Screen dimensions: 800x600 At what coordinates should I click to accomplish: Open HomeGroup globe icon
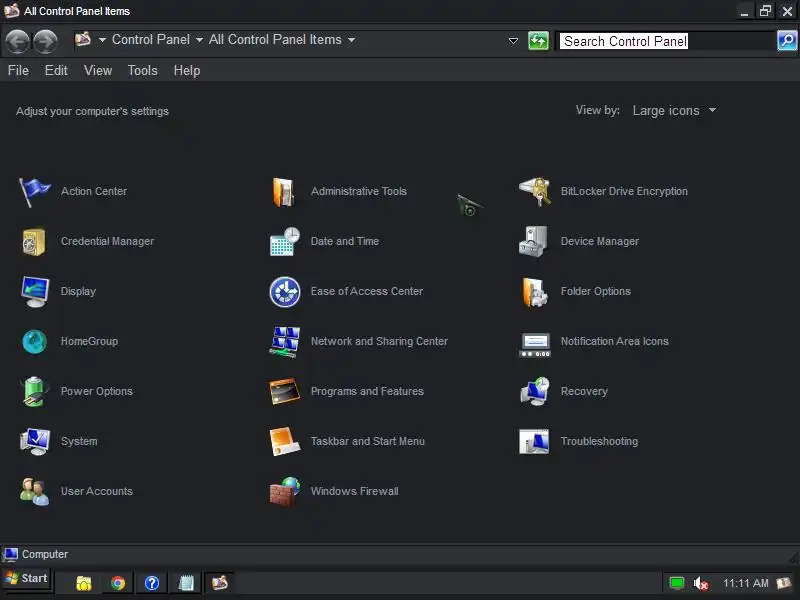(34, 341)
